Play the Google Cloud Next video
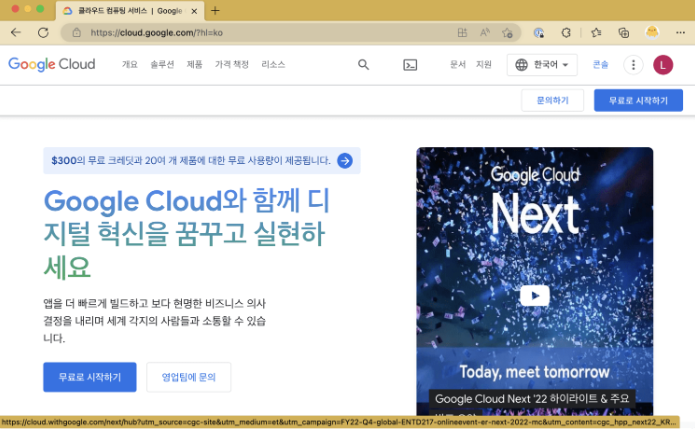Screen dimensions: 695x431 click(535, 295)
